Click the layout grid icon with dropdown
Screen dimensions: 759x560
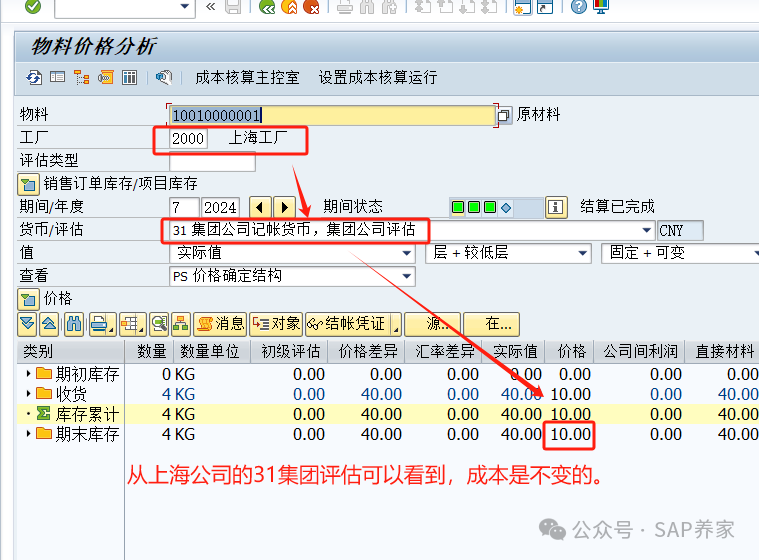tap(132, 324)
